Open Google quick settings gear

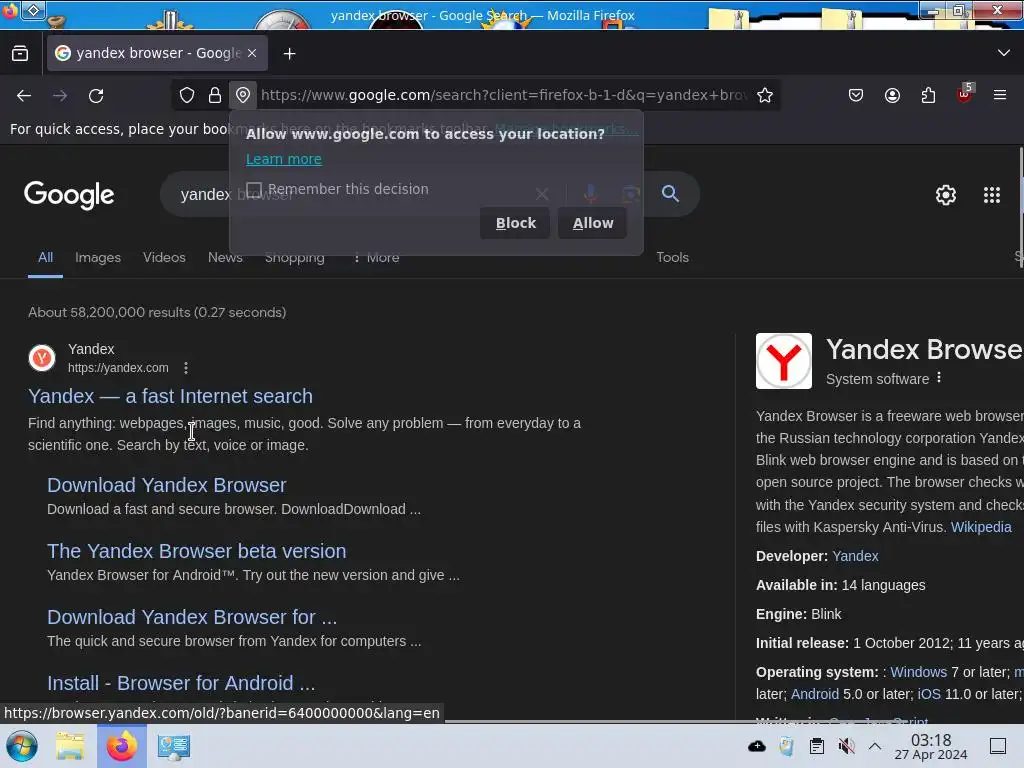click(x=946, y=195)
